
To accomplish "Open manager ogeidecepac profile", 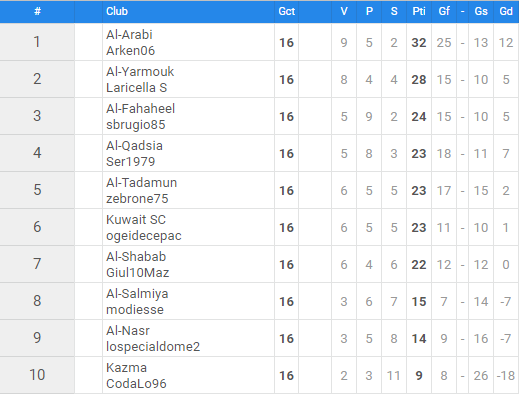I will (144, 236).
